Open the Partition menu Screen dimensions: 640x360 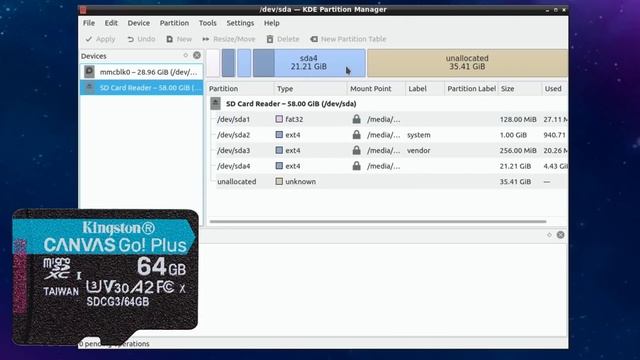(174, 23)
